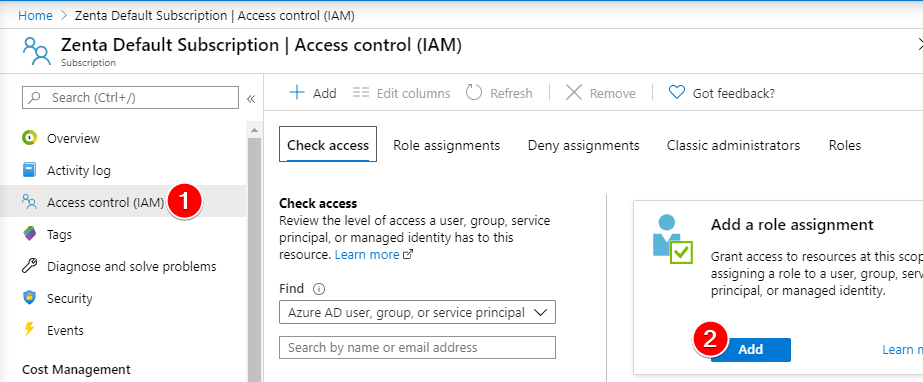Click the subscription people icon in header

coord(36,51)
